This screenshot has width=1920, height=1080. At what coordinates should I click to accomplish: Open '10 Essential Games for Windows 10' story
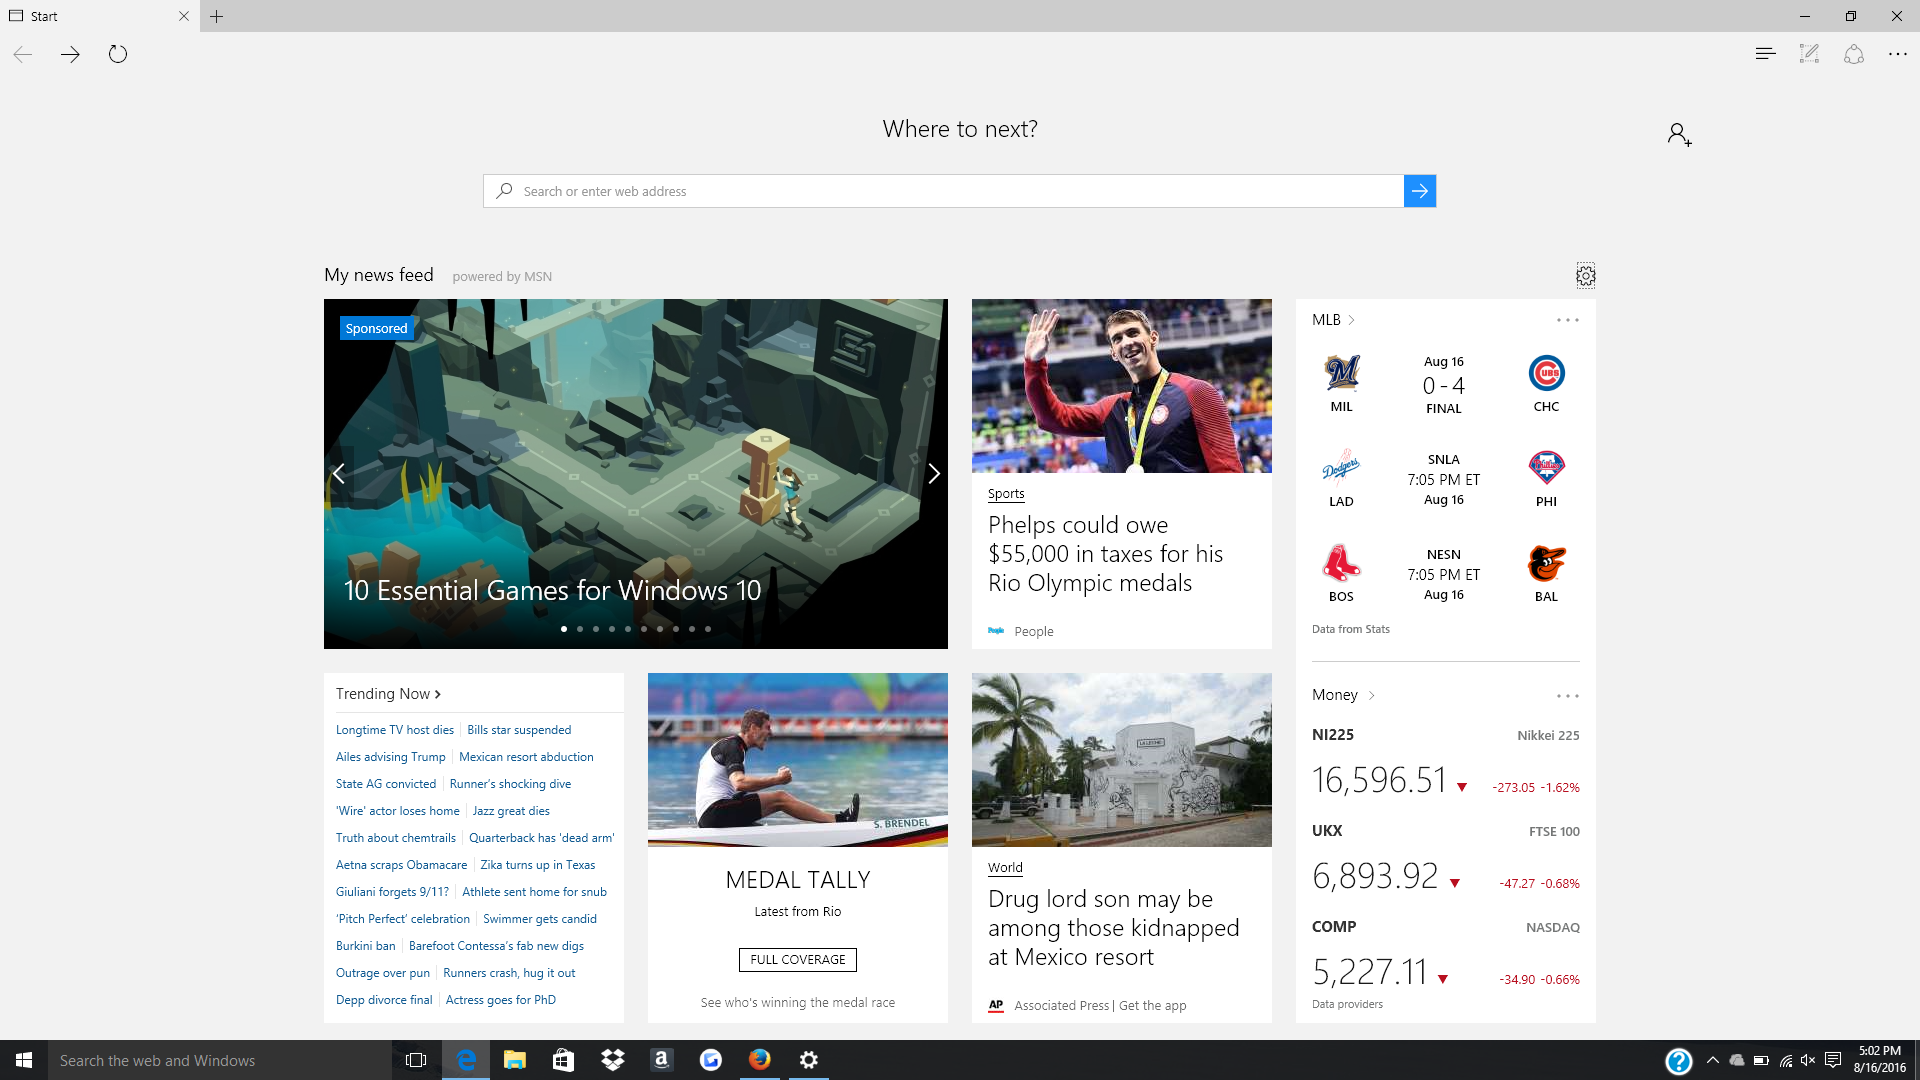(552, 591)
